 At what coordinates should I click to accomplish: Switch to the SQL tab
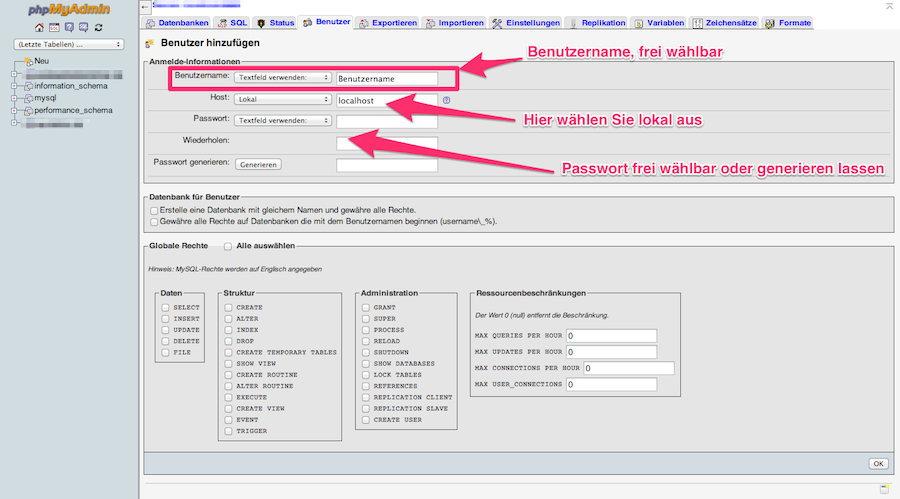232,23
